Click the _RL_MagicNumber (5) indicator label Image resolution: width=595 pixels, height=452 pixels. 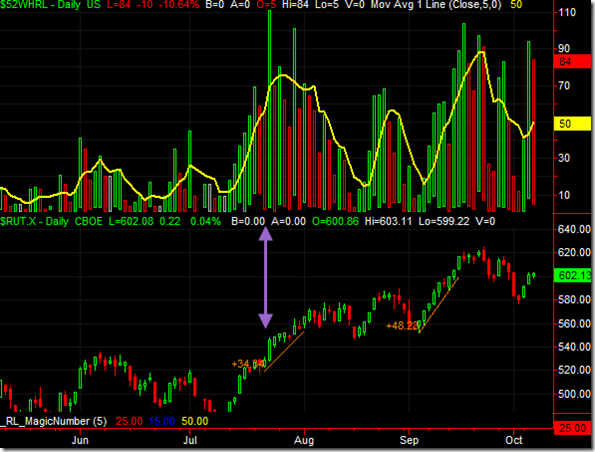[54, 421]
